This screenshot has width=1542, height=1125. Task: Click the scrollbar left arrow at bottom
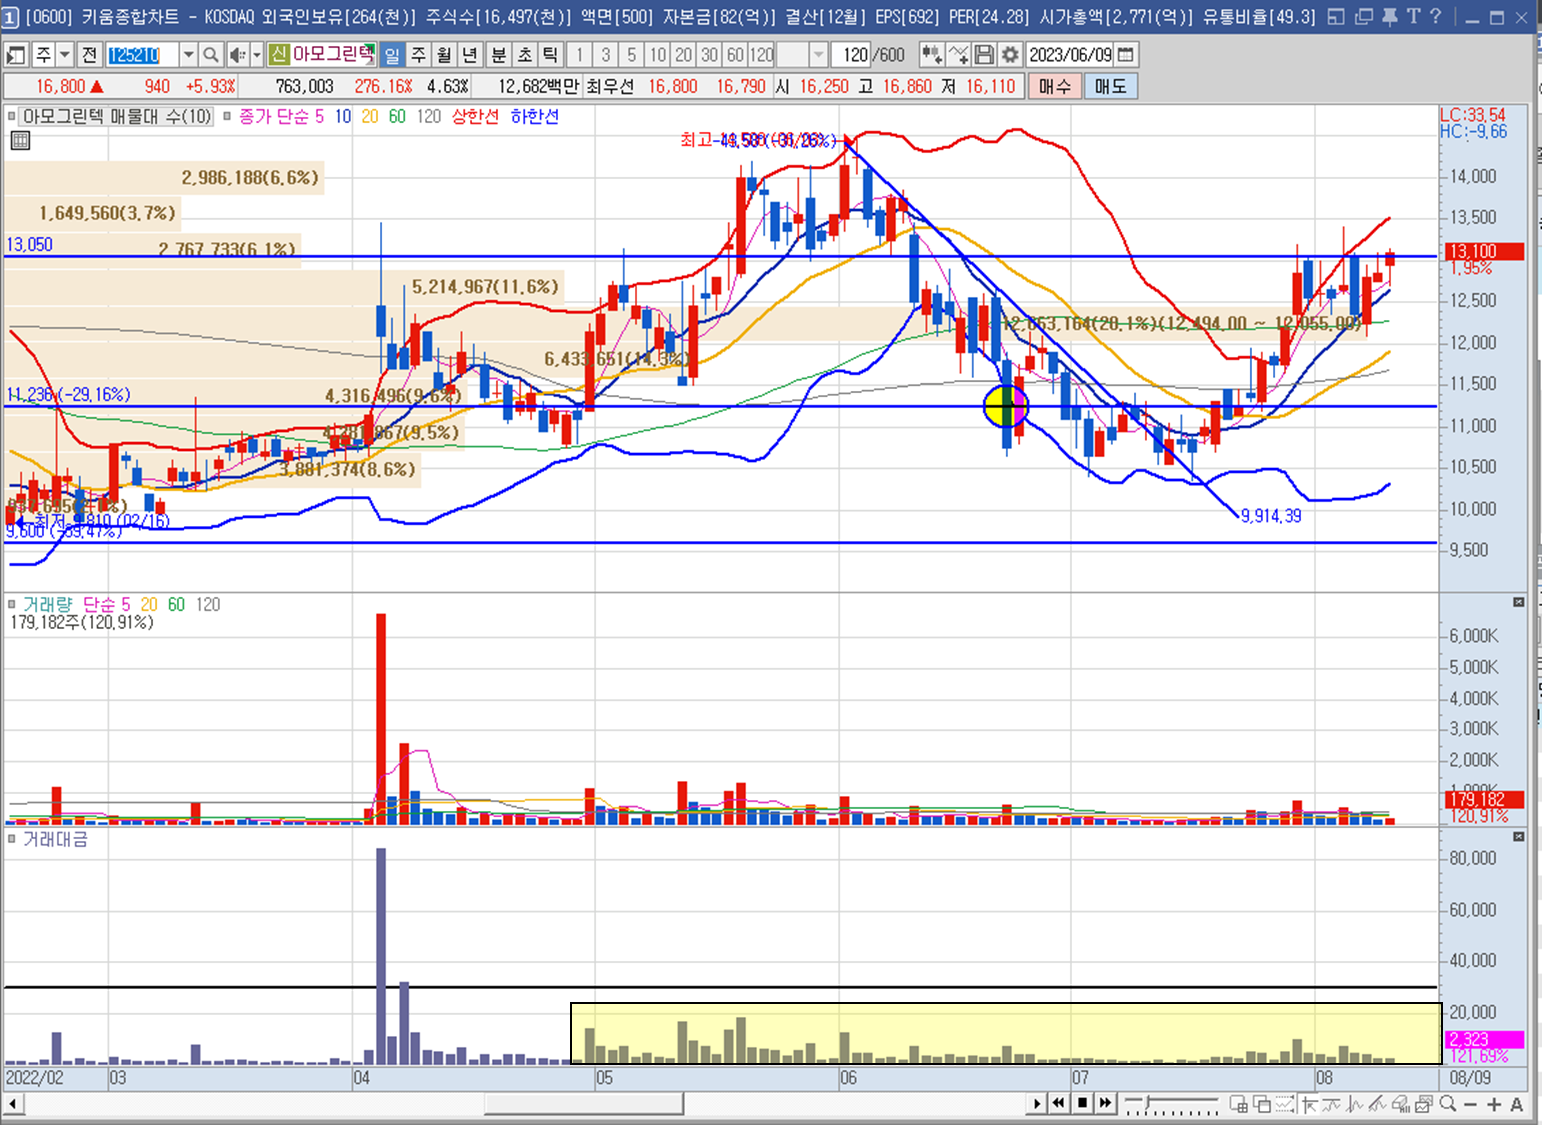(x=13, y=1104)
